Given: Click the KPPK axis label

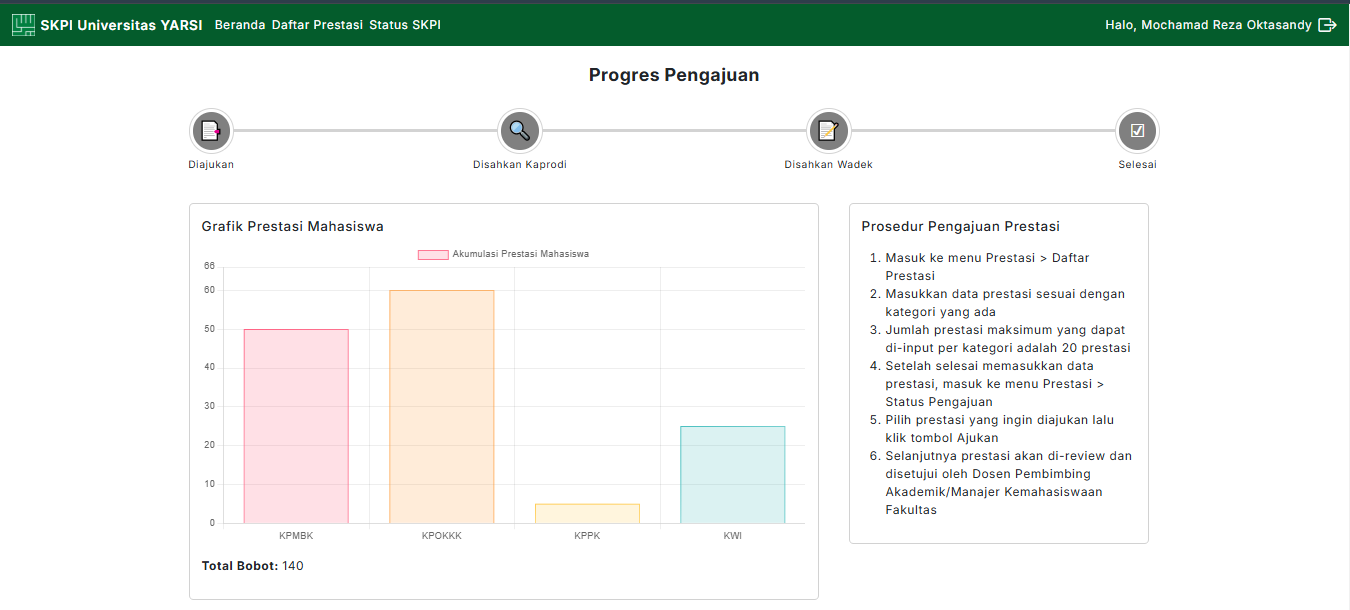Looking at the screenshot, I should [x=587, y=536].
